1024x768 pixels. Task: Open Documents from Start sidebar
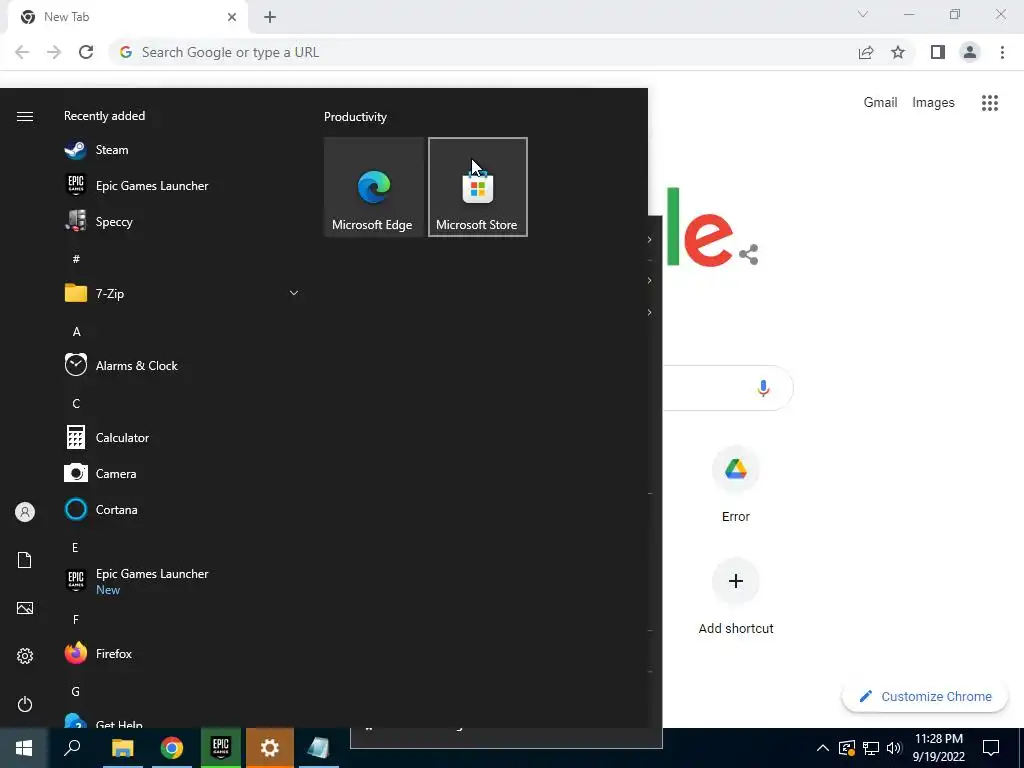click(25, 560)
